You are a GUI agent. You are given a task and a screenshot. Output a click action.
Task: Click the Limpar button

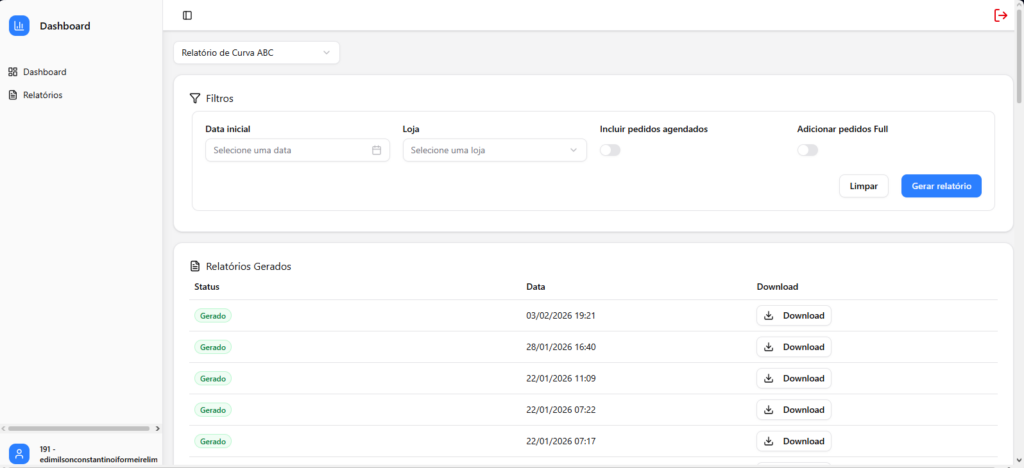coord(863,186)
